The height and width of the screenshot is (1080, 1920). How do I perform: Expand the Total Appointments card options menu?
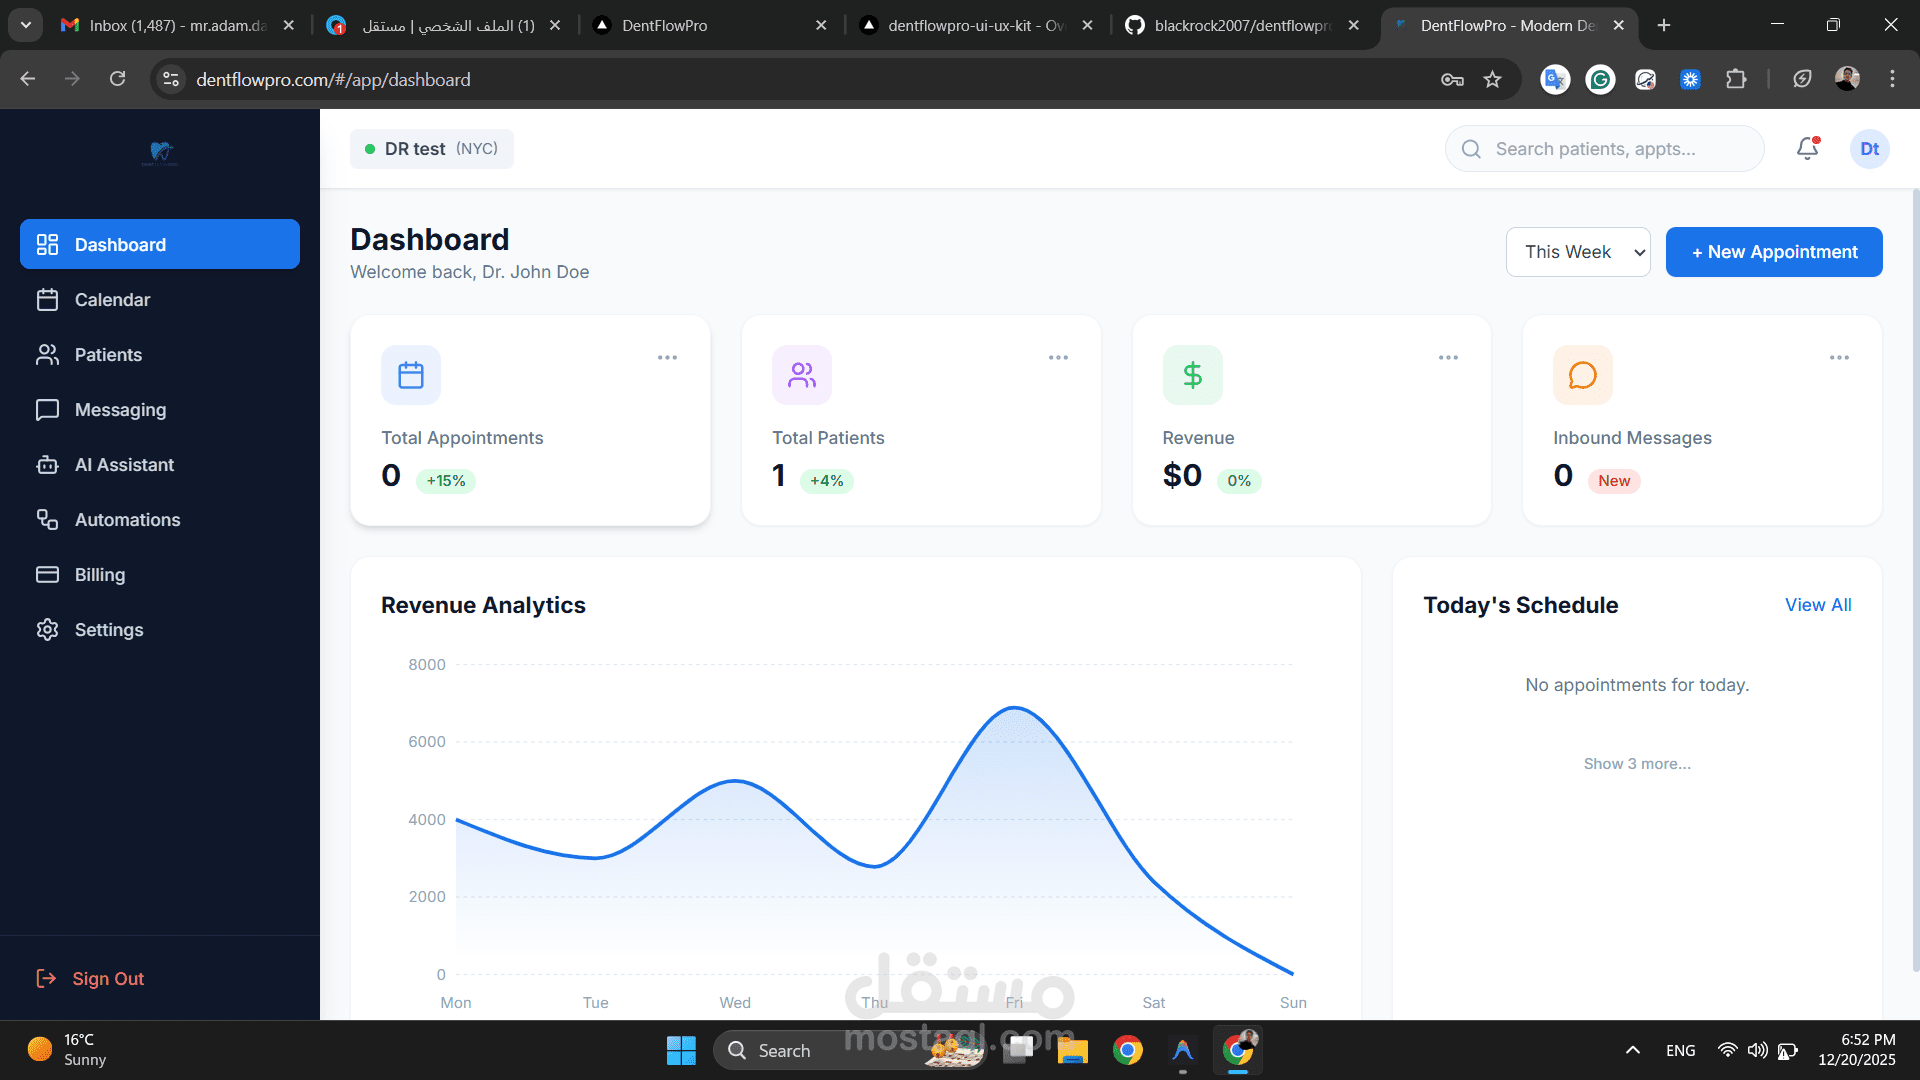point(668,357)
